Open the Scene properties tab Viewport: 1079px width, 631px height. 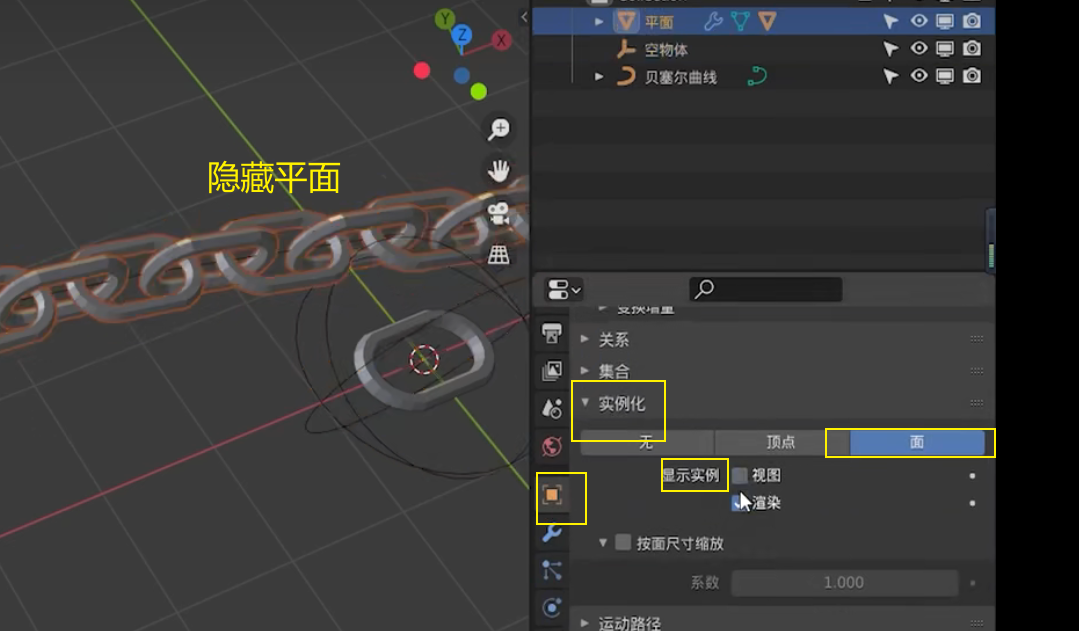tap(552, 409)
